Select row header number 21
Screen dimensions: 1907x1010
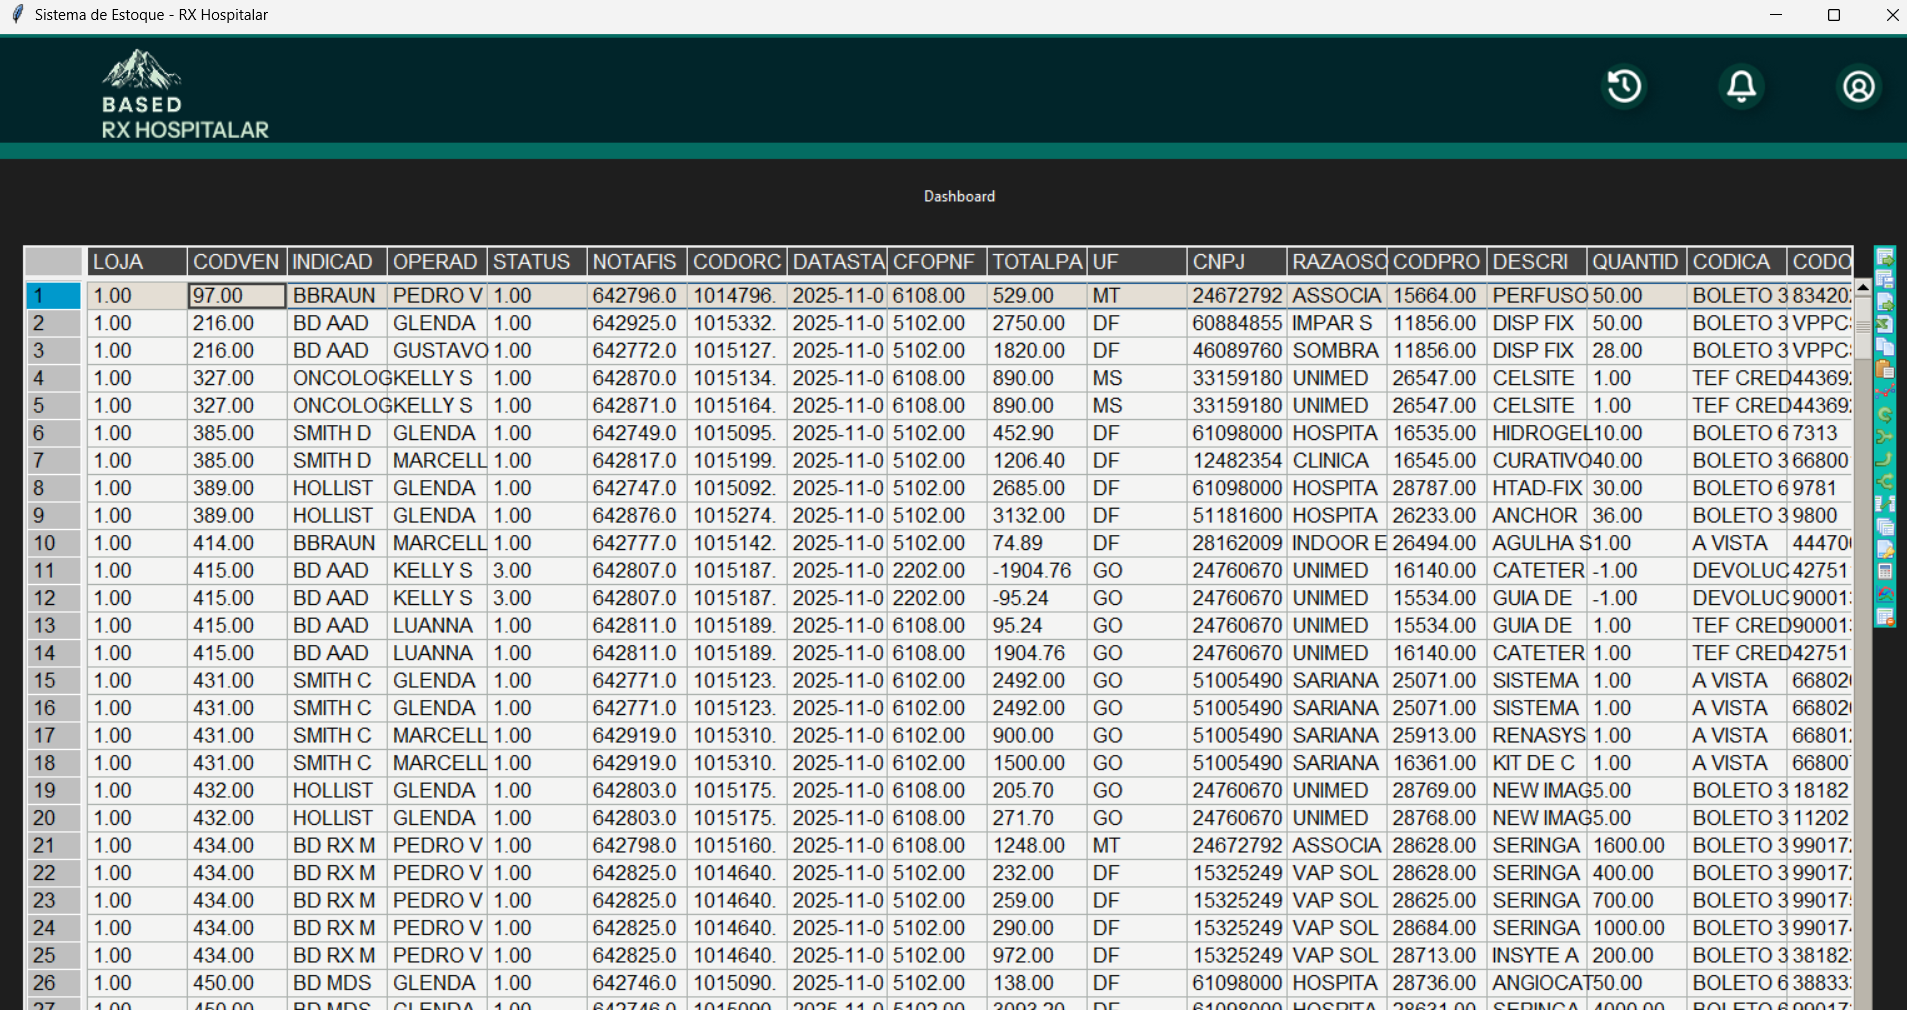(54, 845)
